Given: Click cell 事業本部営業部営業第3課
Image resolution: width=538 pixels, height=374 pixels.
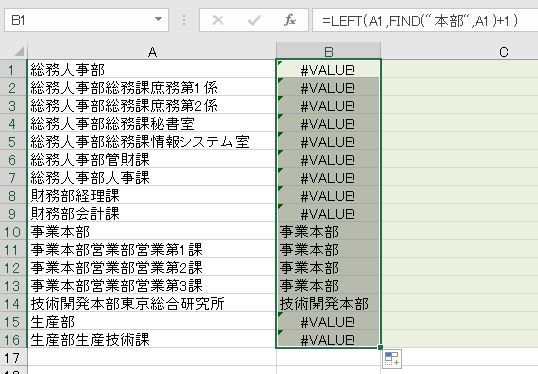Looking at the screenshot, I should 152,285.
